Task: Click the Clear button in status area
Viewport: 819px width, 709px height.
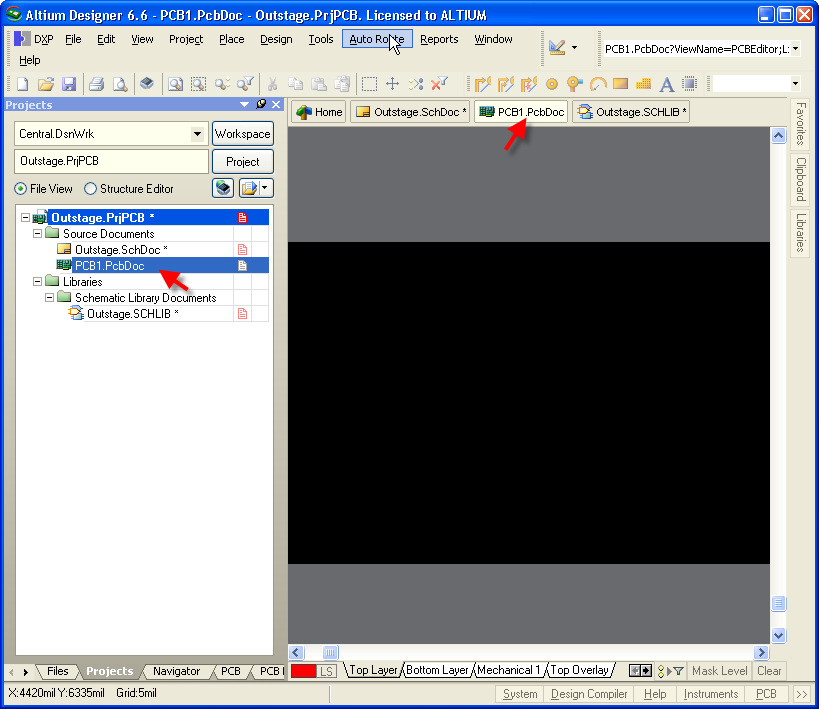Action: click(769, 671)
